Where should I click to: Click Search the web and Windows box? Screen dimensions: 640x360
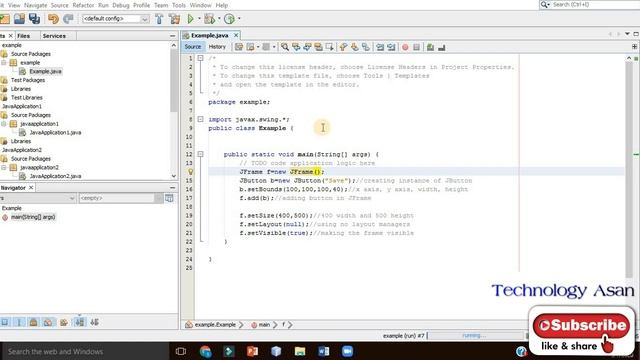pos(86,351)
